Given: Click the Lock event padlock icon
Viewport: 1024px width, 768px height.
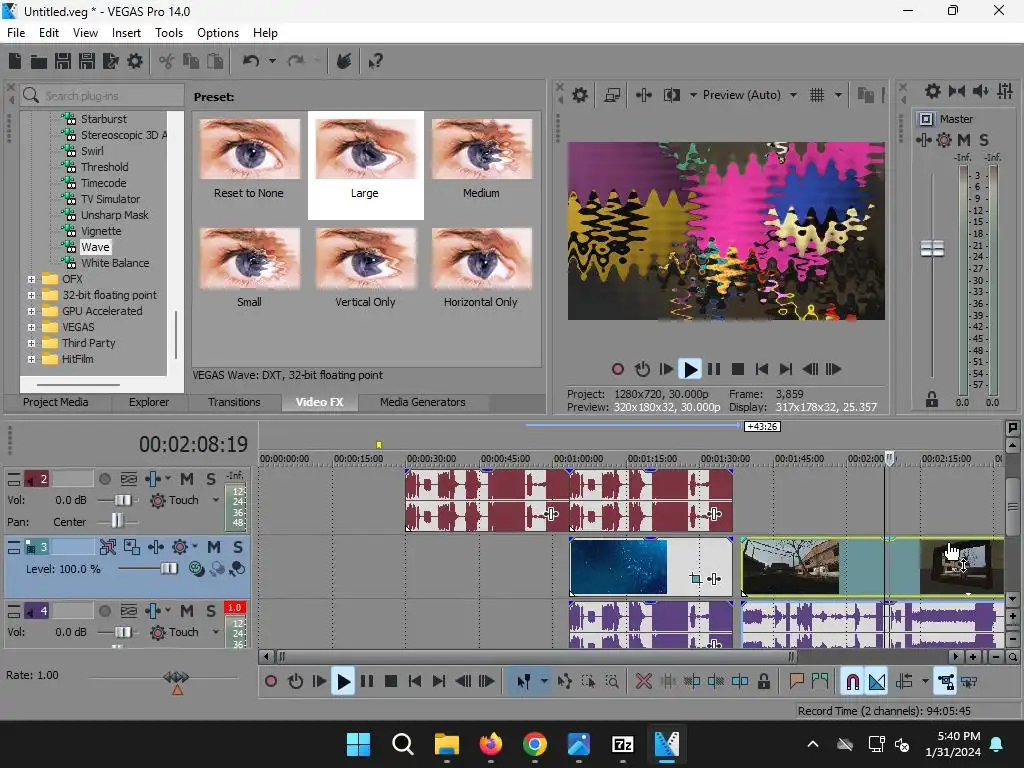Looking at the screenshot, I should click(x=763, y=682).
